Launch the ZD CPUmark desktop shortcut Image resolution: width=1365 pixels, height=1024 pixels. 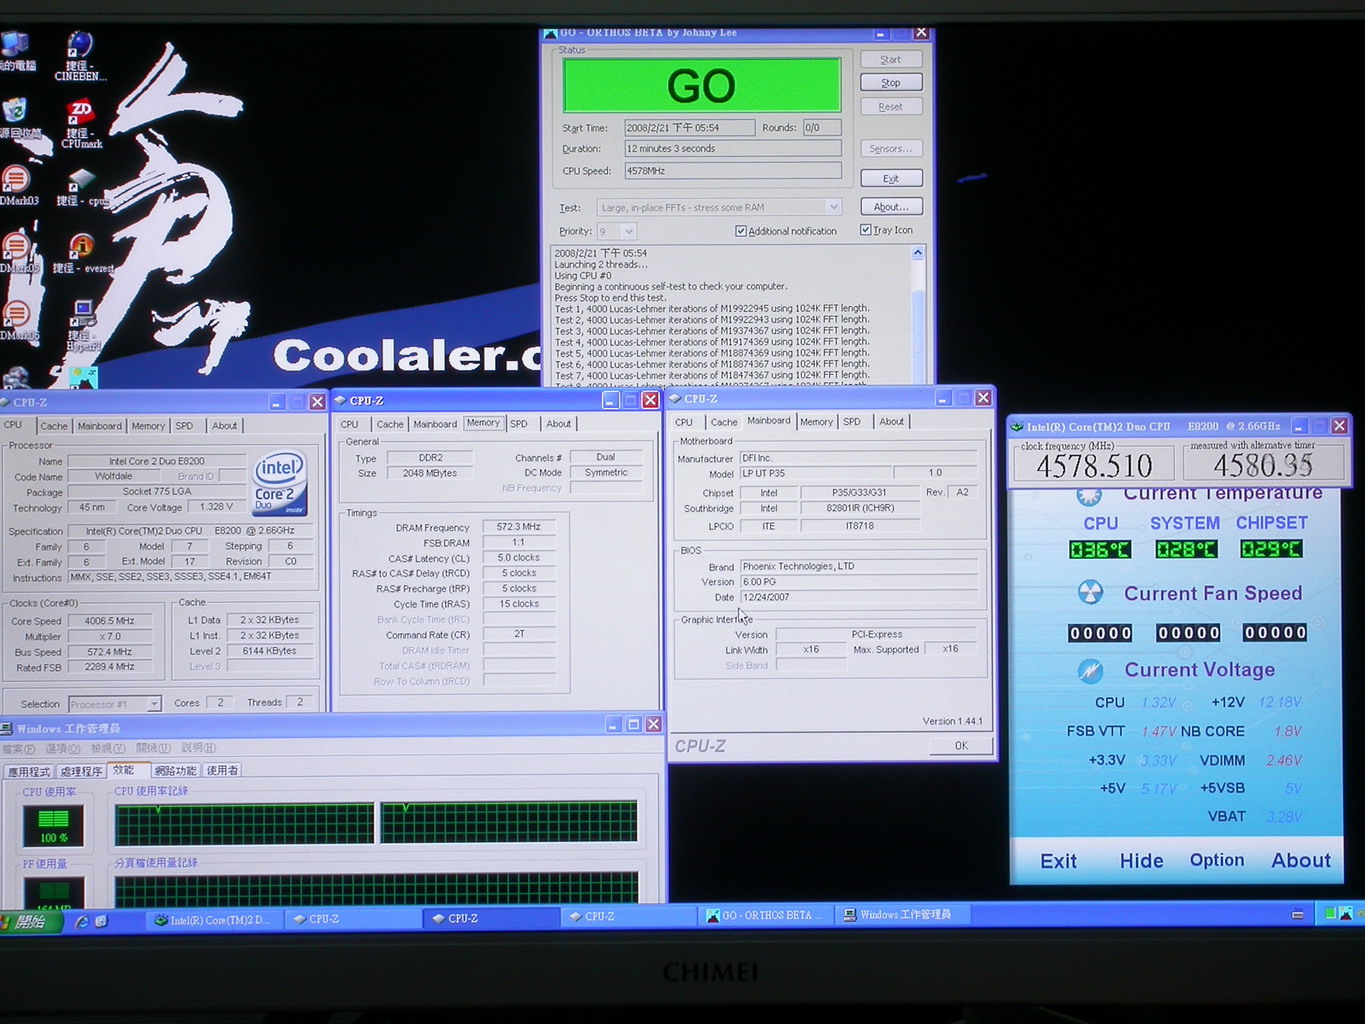80,112
